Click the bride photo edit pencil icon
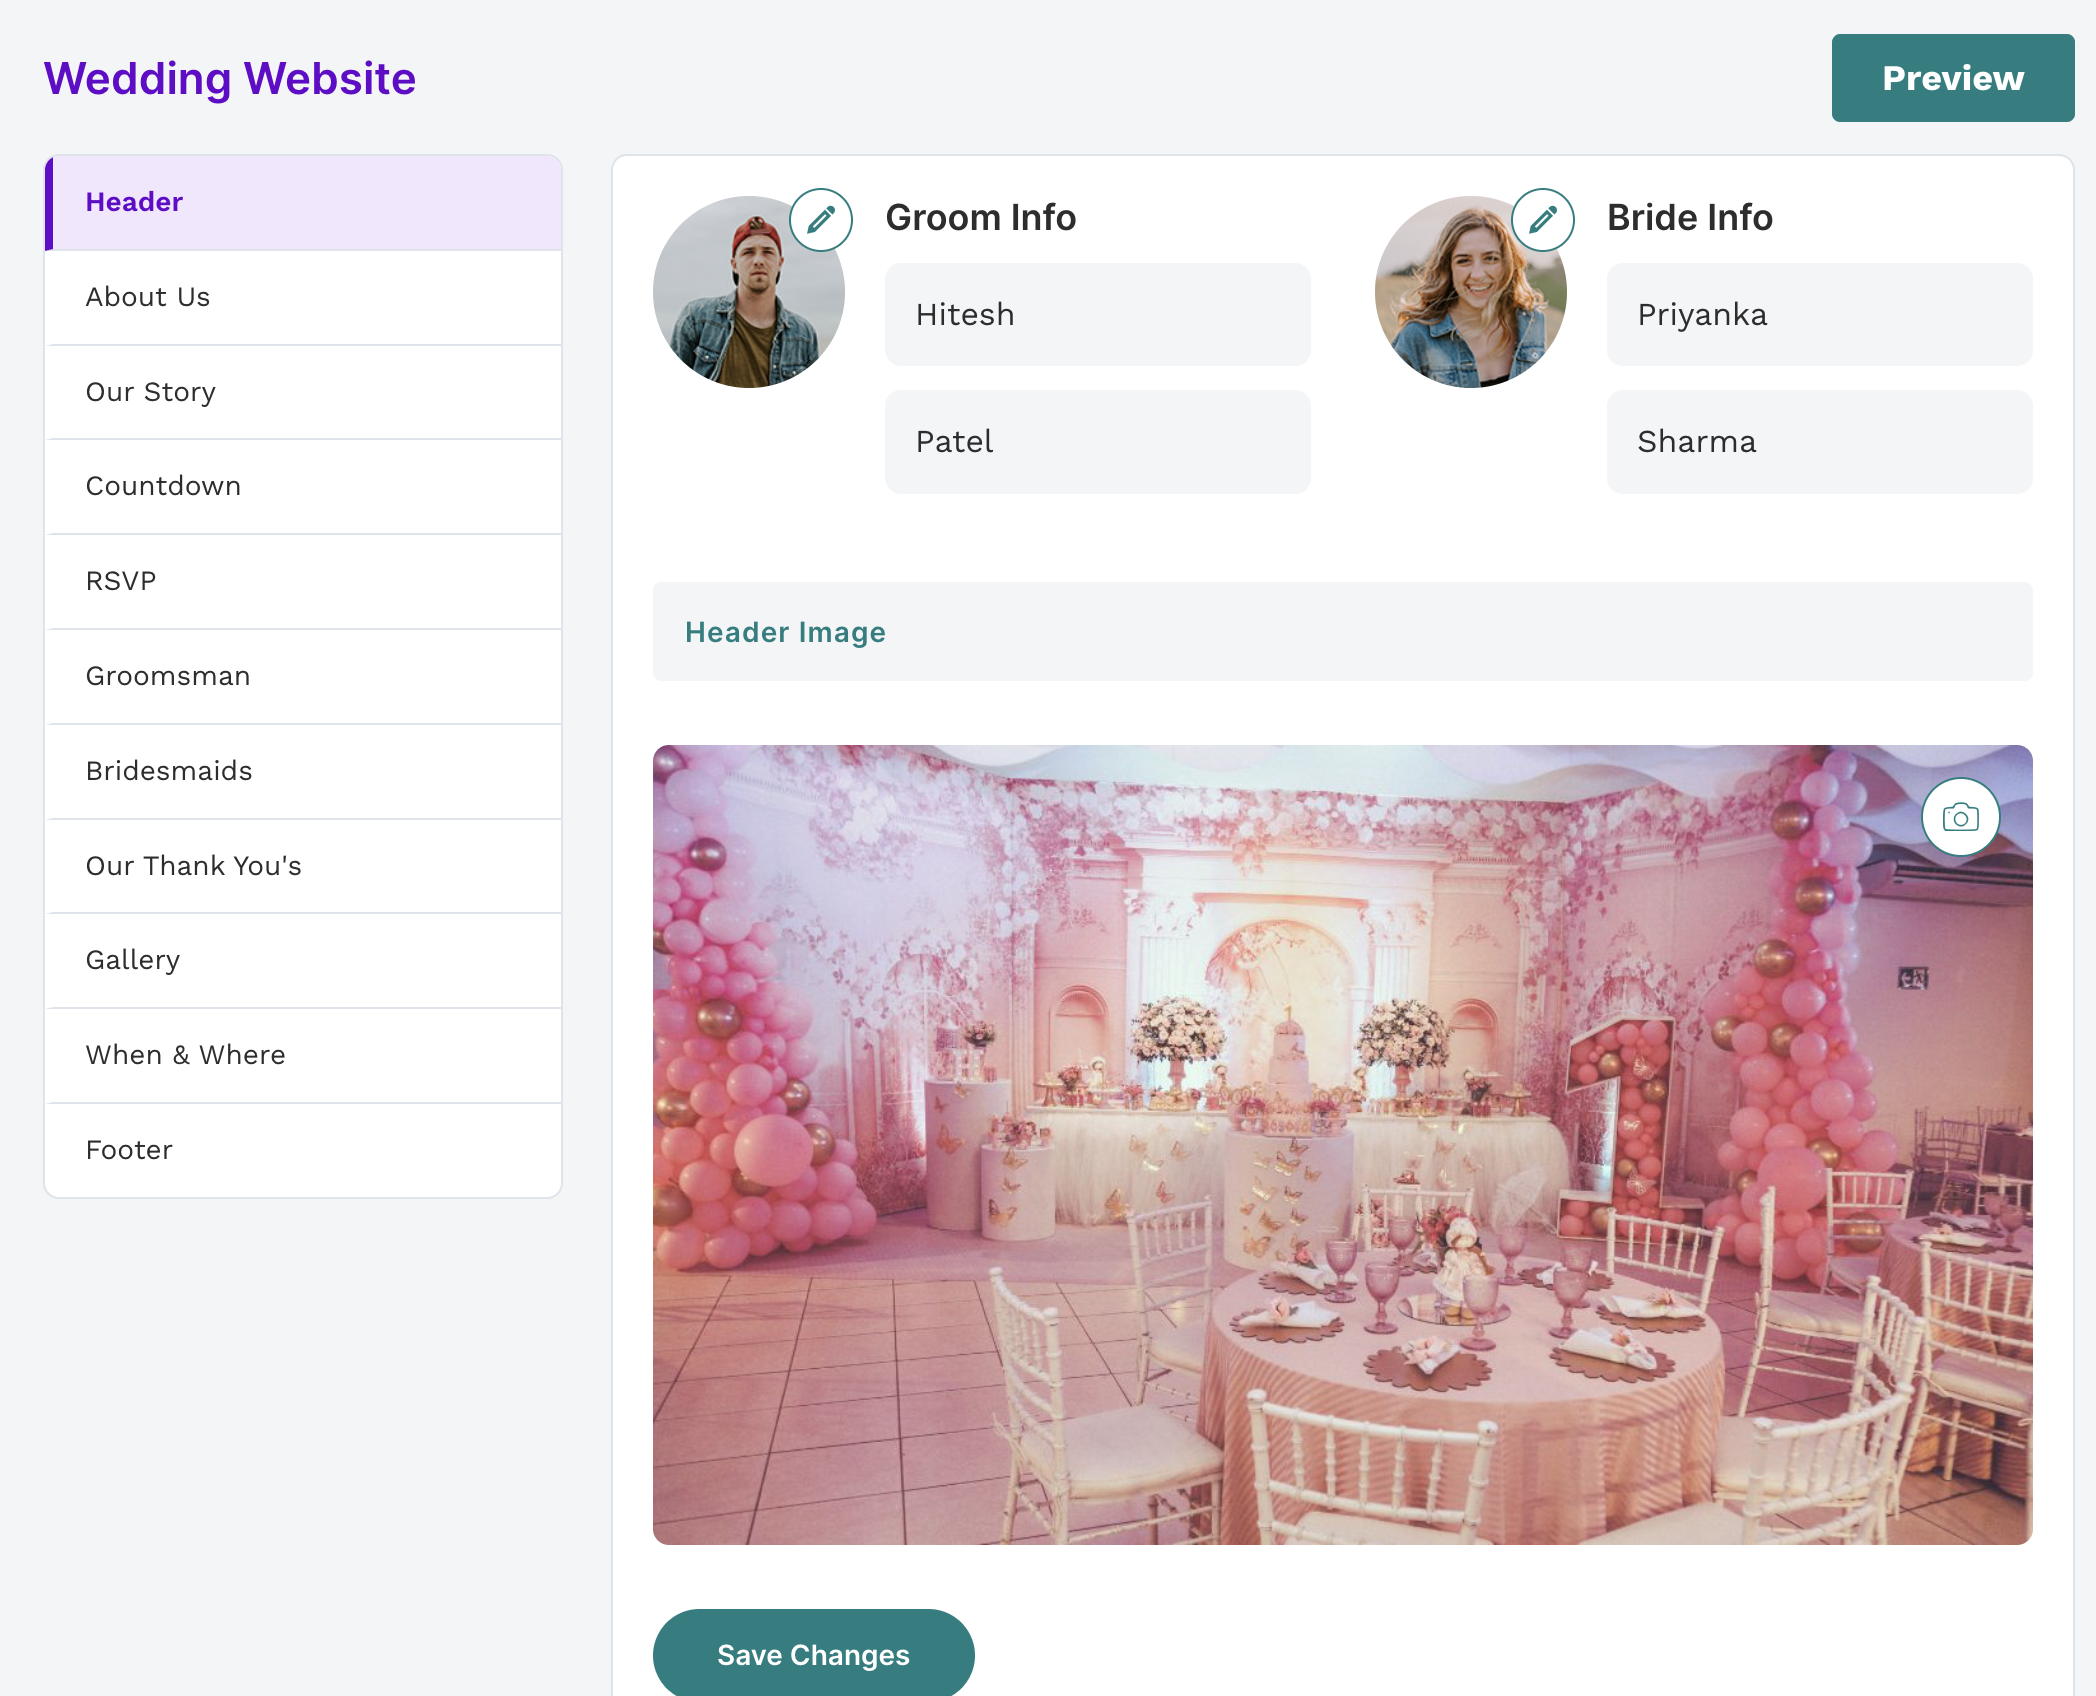This screenshot has height=1696, width=2096. pos(1543,220)
